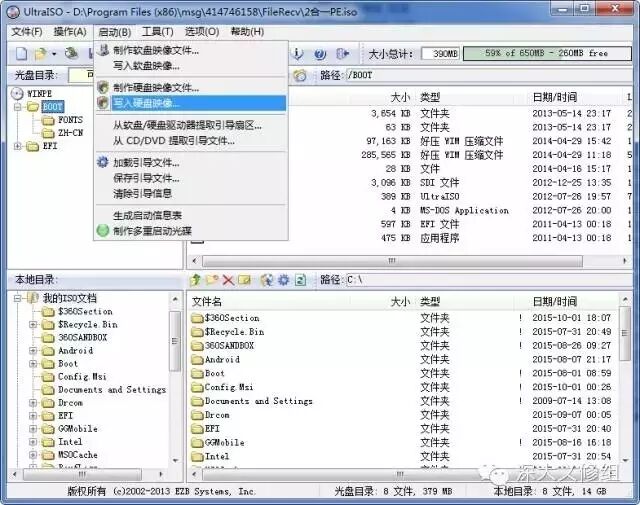Select 制作软盘映像文件... menu entry
This screenshot has width=640, height=505.
tap(191, 50)
